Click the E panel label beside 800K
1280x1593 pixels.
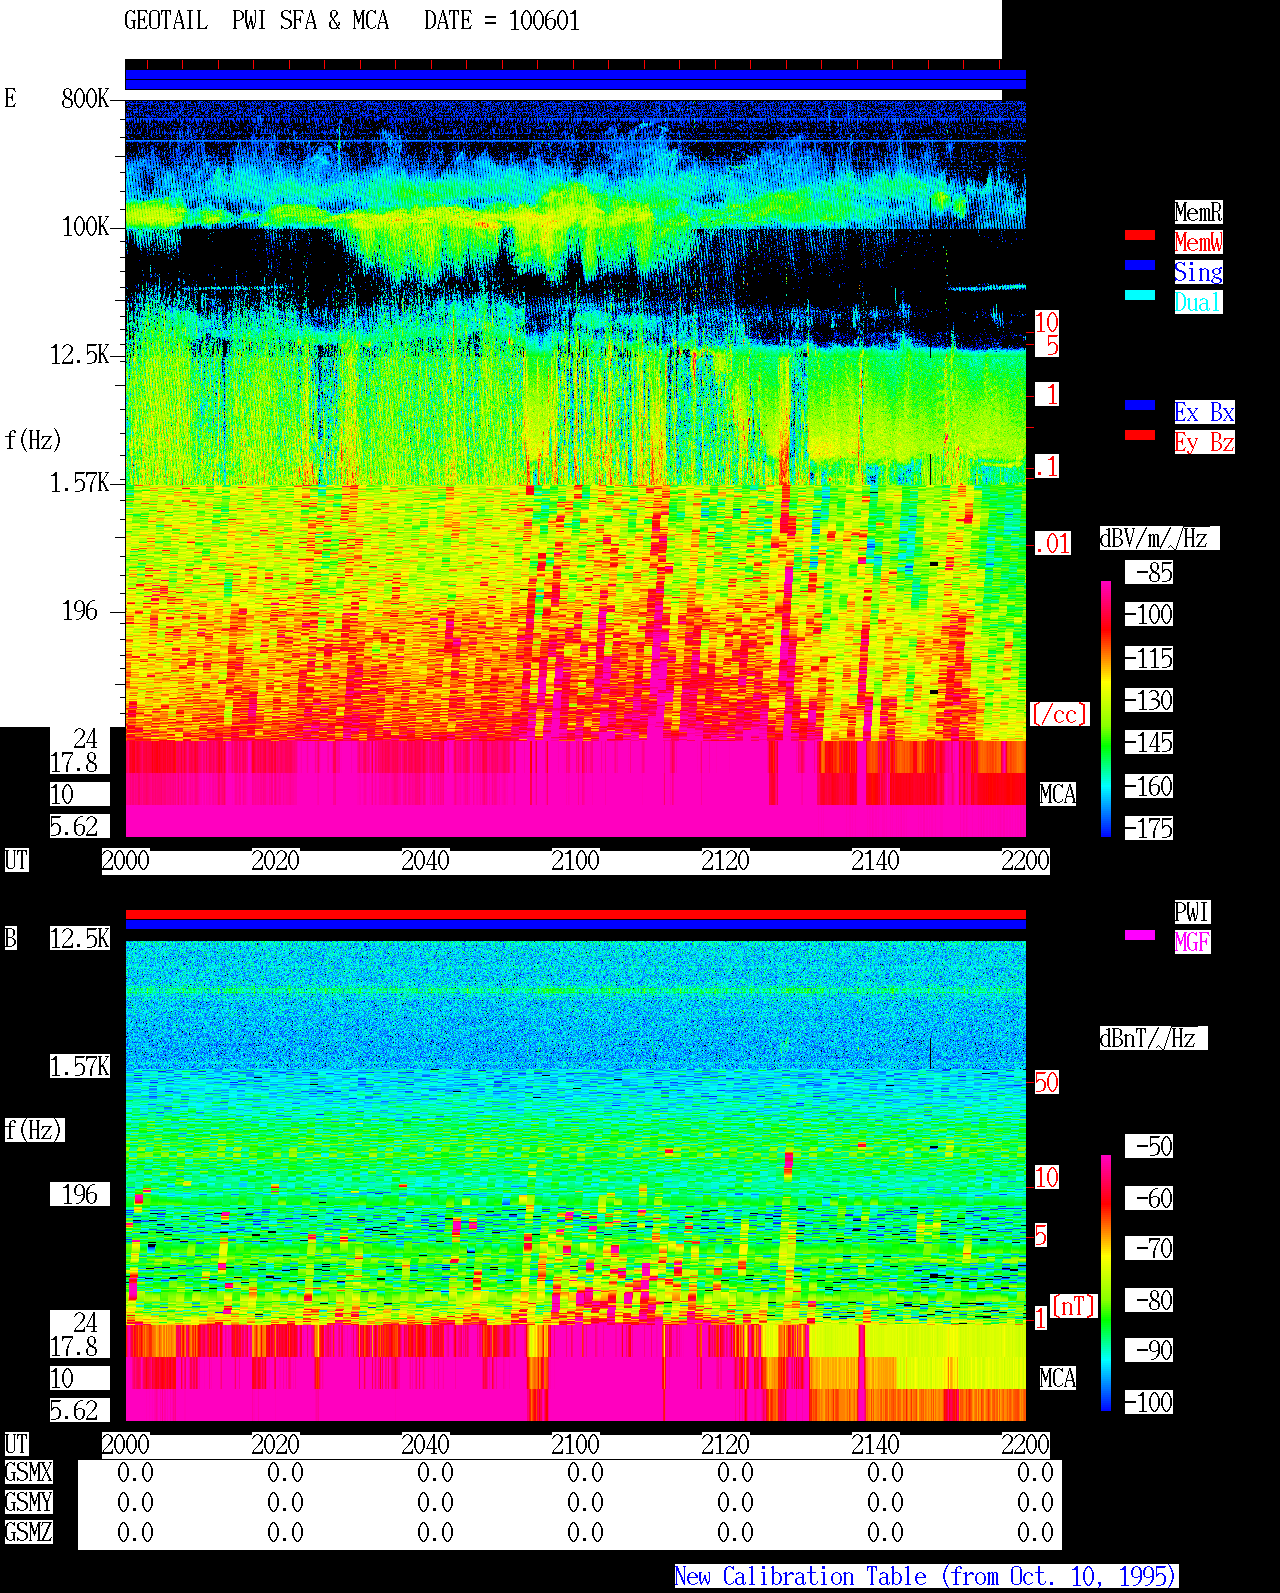tap(10, 98)
